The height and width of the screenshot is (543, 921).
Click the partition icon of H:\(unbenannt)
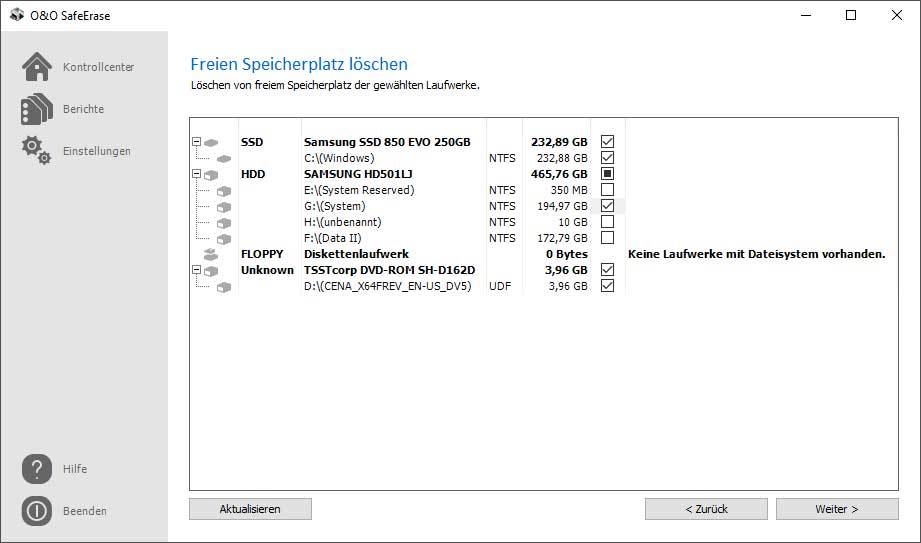click(224, 223)
